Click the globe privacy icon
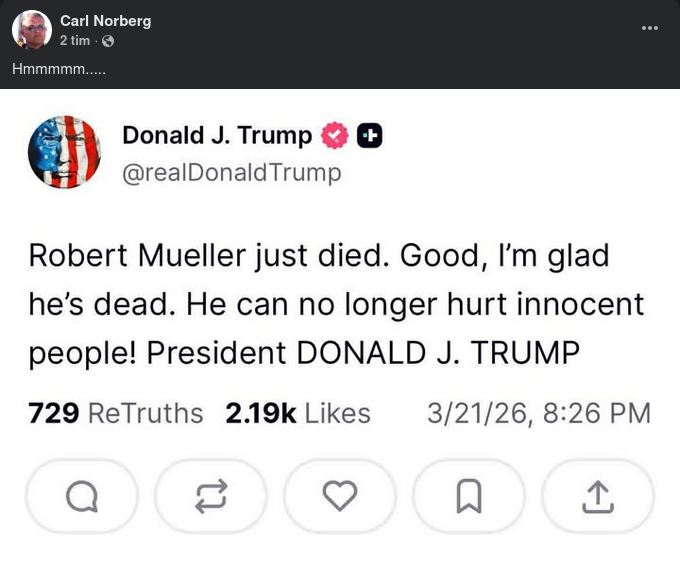The height and width of the screenshot is (564, 680). pyautogui.click(x=108, y=41)
